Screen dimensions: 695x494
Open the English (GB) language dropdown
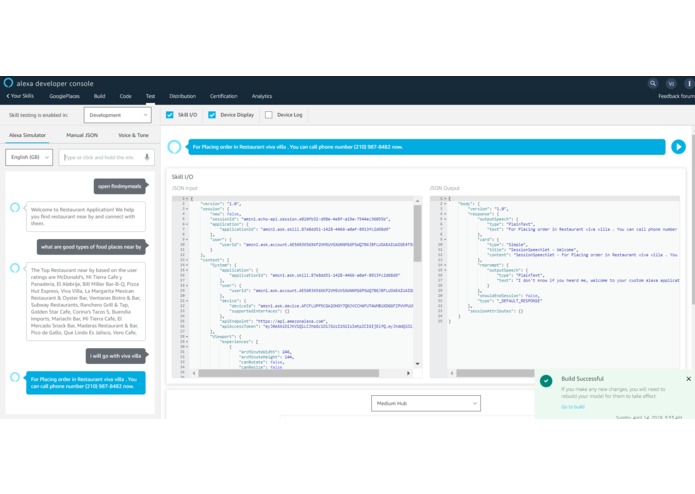point(29,157)
